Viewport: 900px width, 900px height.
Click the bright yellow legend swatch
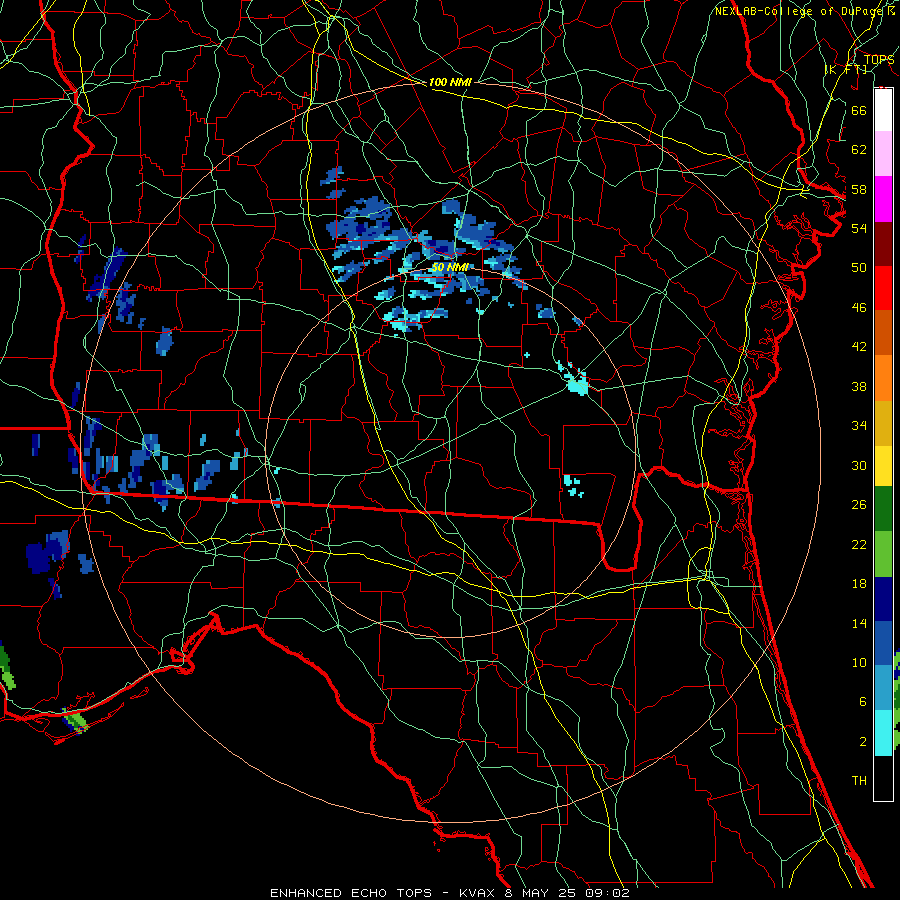(x=883, y=465)
